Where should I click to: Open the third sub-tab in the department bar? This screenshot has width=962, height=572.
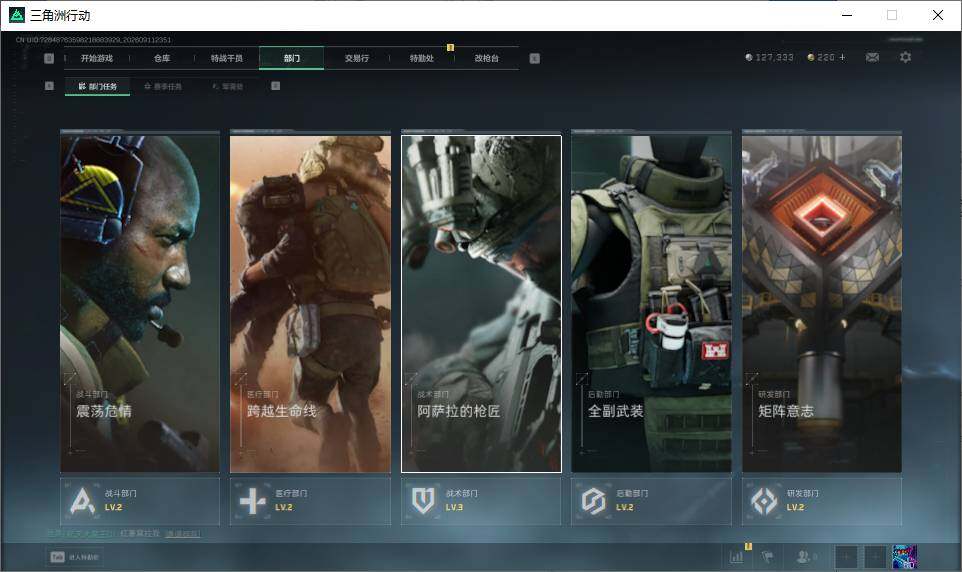click(x=228, y=87)
